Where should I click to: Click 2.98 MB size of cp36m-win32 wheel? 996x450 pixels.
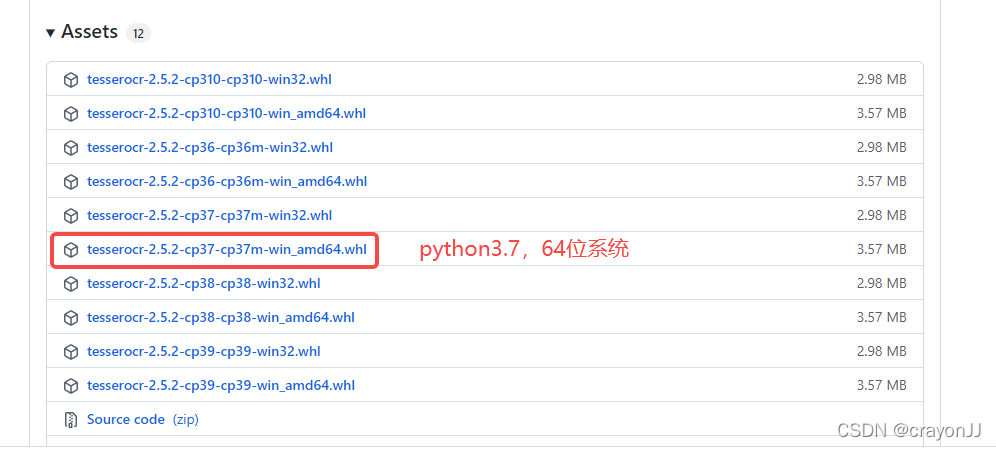(881, 147)
